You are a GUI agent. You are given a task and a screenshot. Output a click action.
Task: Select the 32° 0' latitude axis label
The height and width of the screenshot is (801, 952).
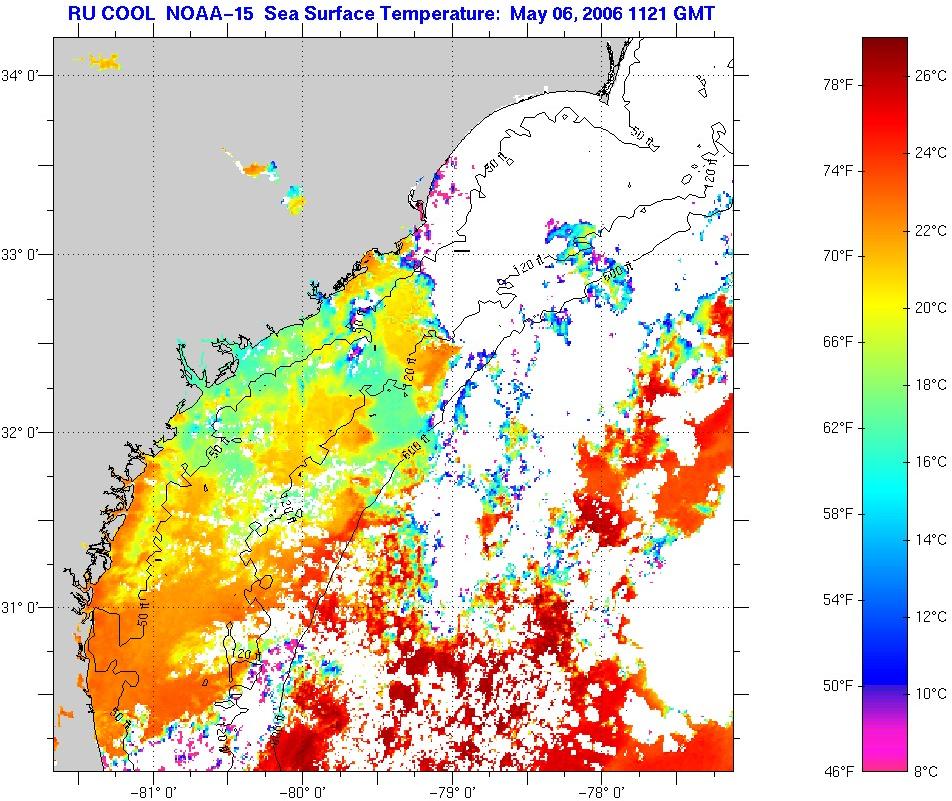click(27, 432)
